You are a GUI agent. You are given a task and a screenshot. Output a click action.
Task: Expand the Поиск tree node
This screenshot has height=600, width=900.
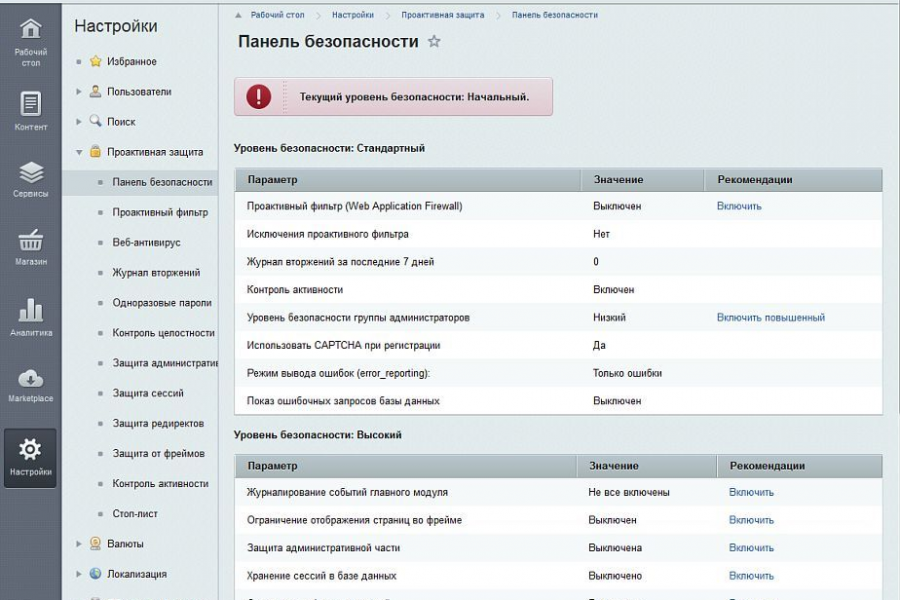tap(80, 122)
